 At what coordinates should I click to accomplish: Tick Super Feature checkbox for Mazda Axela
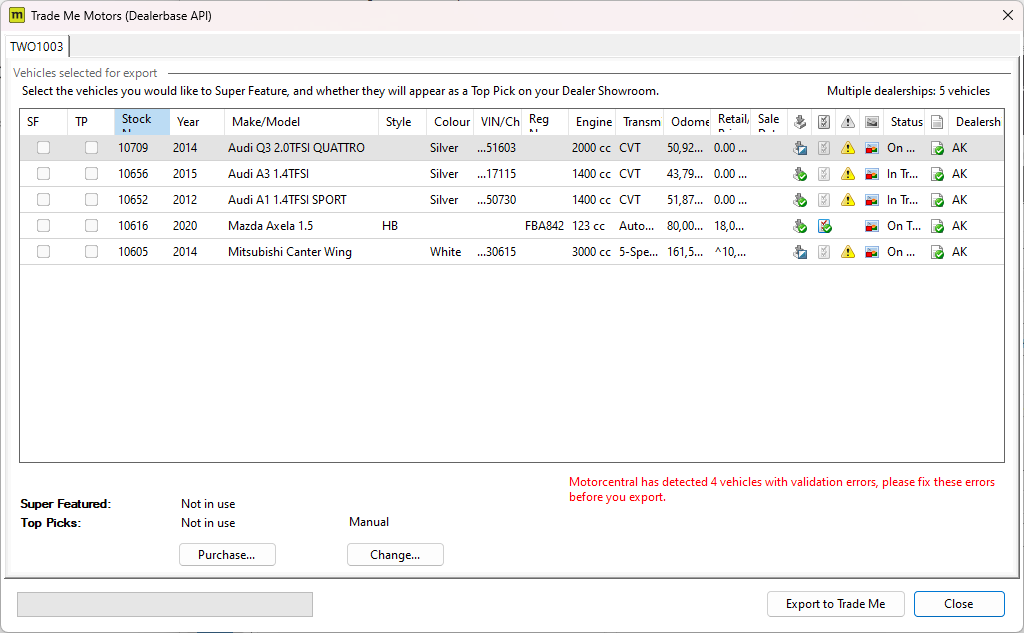(x=44, y=225)
